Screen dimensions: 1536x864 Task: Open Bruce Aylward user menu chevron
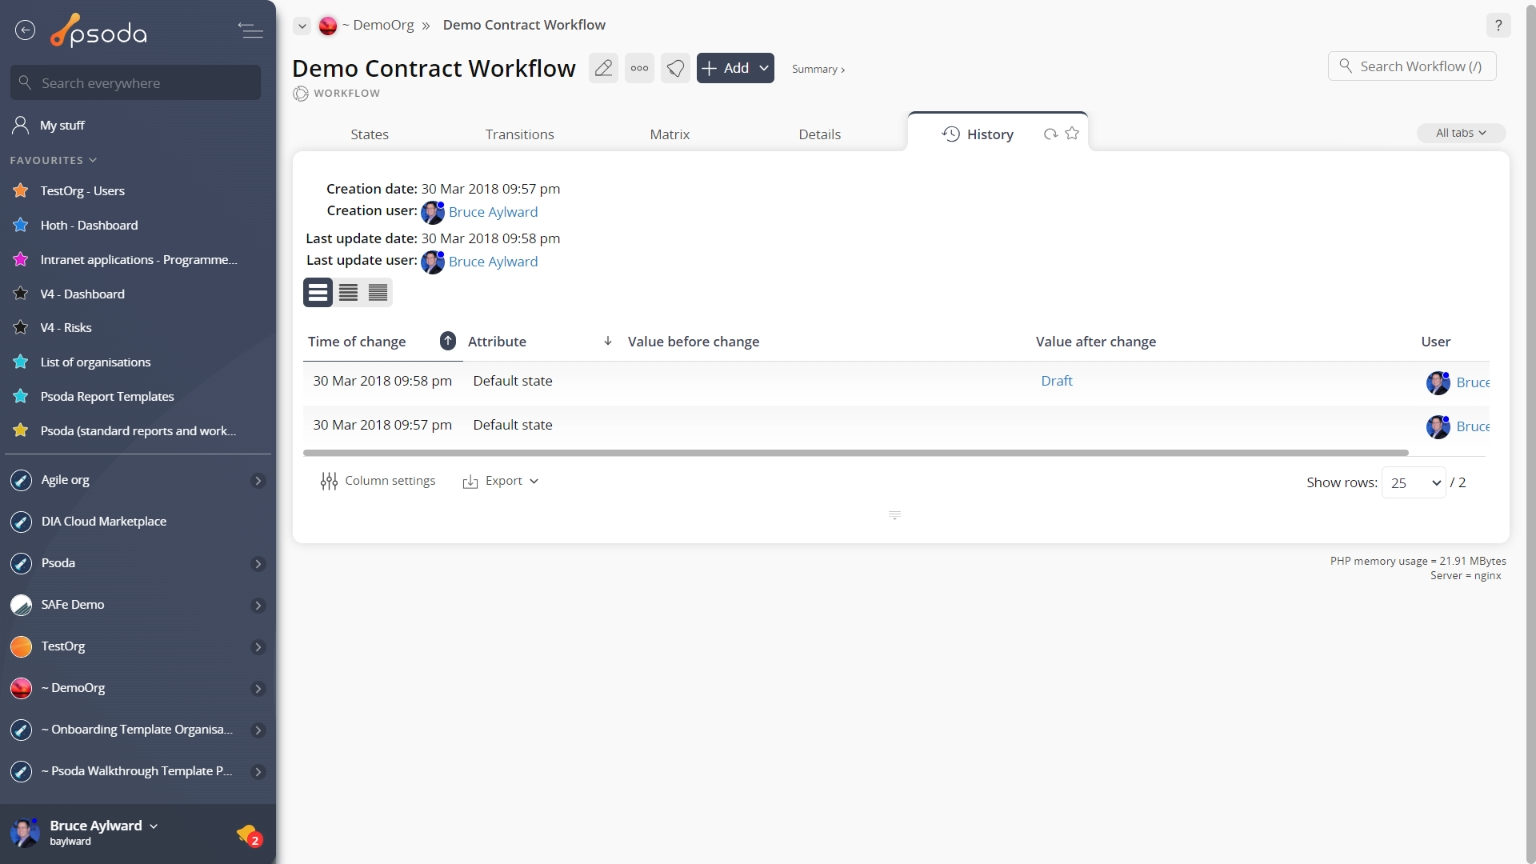[153, 826]
